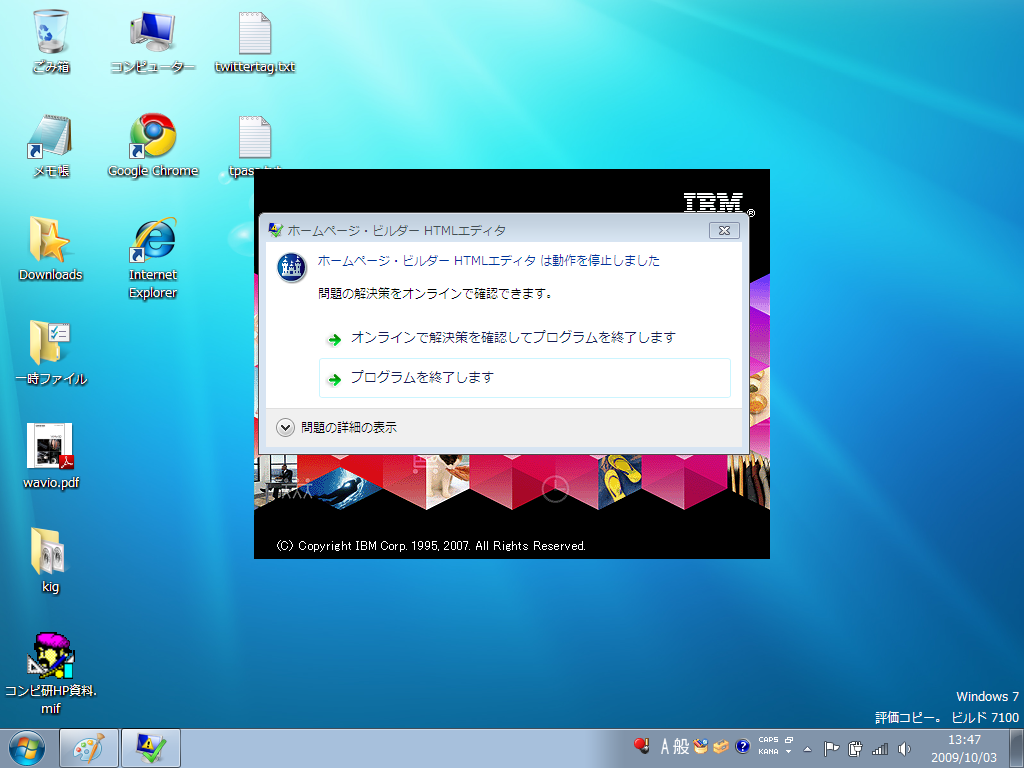Viewport: 1024px width, 768px height.
Task: Click the castle app icon in the dialog
Action: [x=292, y=268]
